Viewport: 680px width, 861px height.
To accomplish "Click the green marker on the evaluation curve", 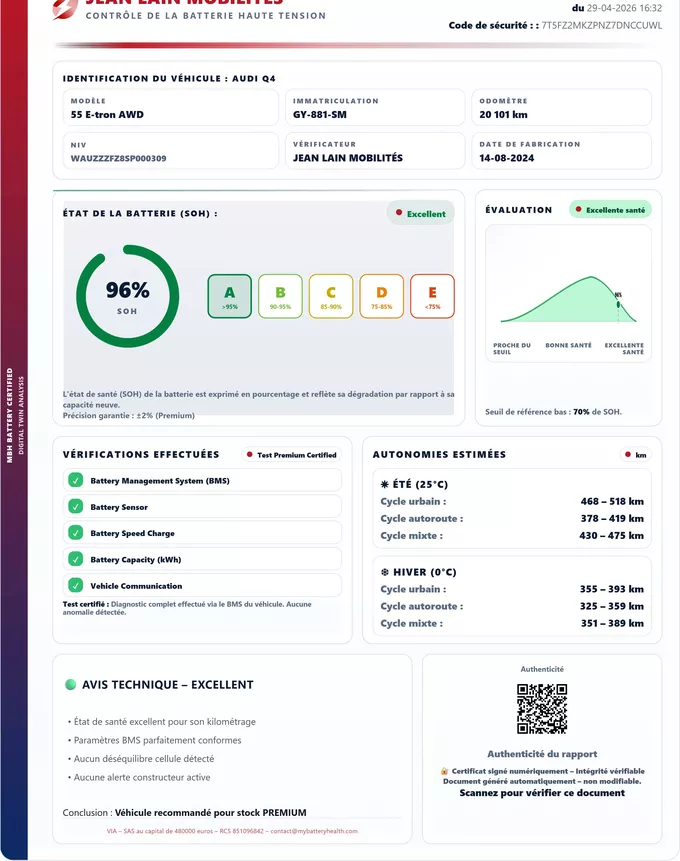I will pos(618,304).
